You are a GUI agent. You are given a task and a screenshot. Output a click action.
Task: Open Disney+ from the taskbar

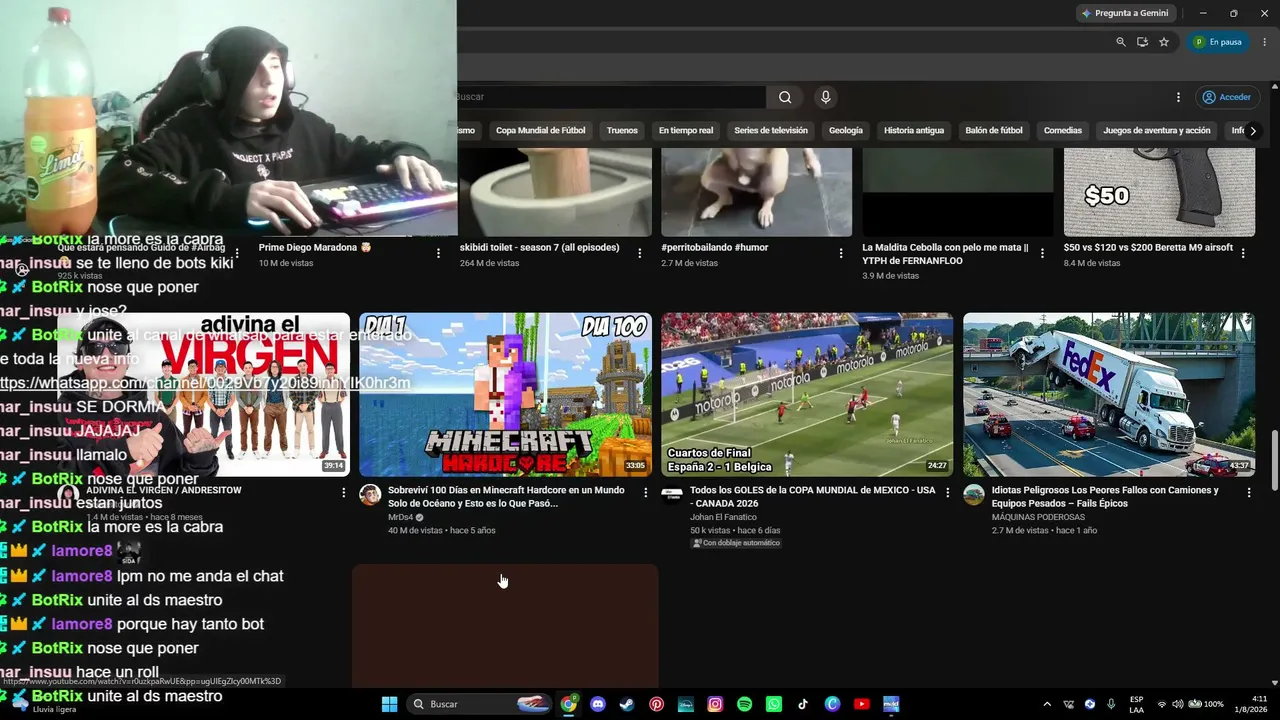coord(686,704)
